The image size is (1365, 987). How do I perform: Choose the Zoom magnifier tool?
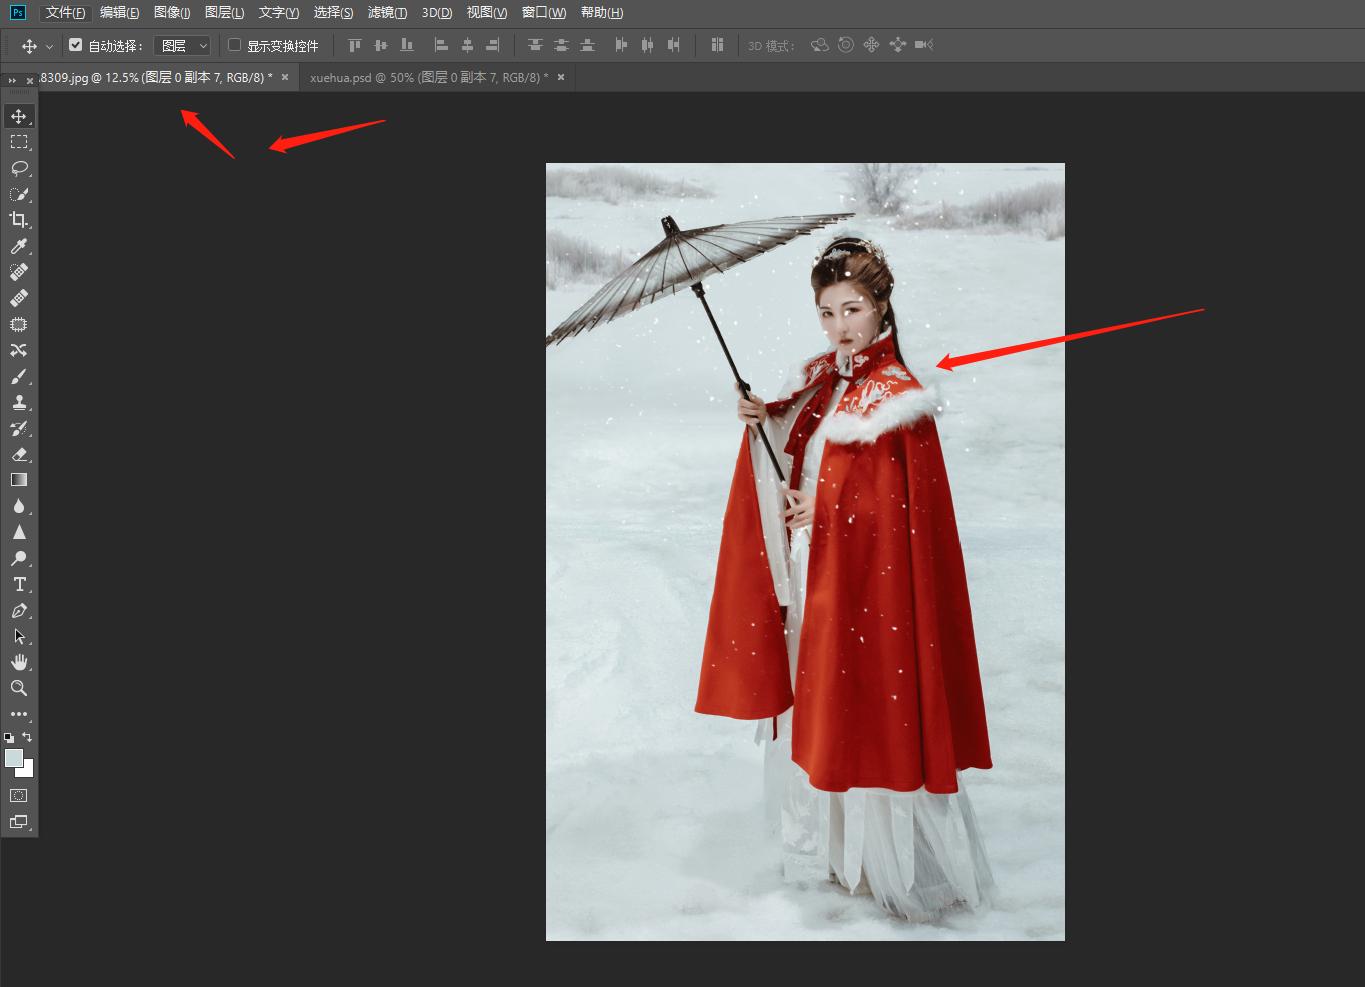pyautogui.click(x=19, y=688)
